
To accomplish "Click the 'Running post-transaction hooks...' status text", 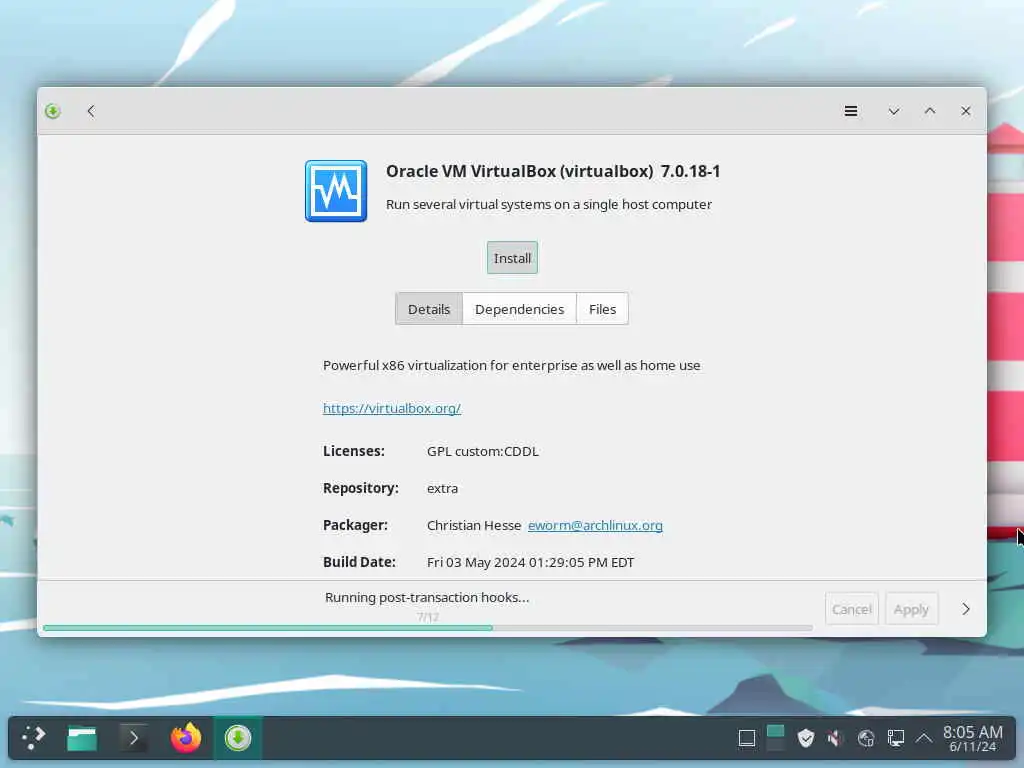I will (427, 598).
